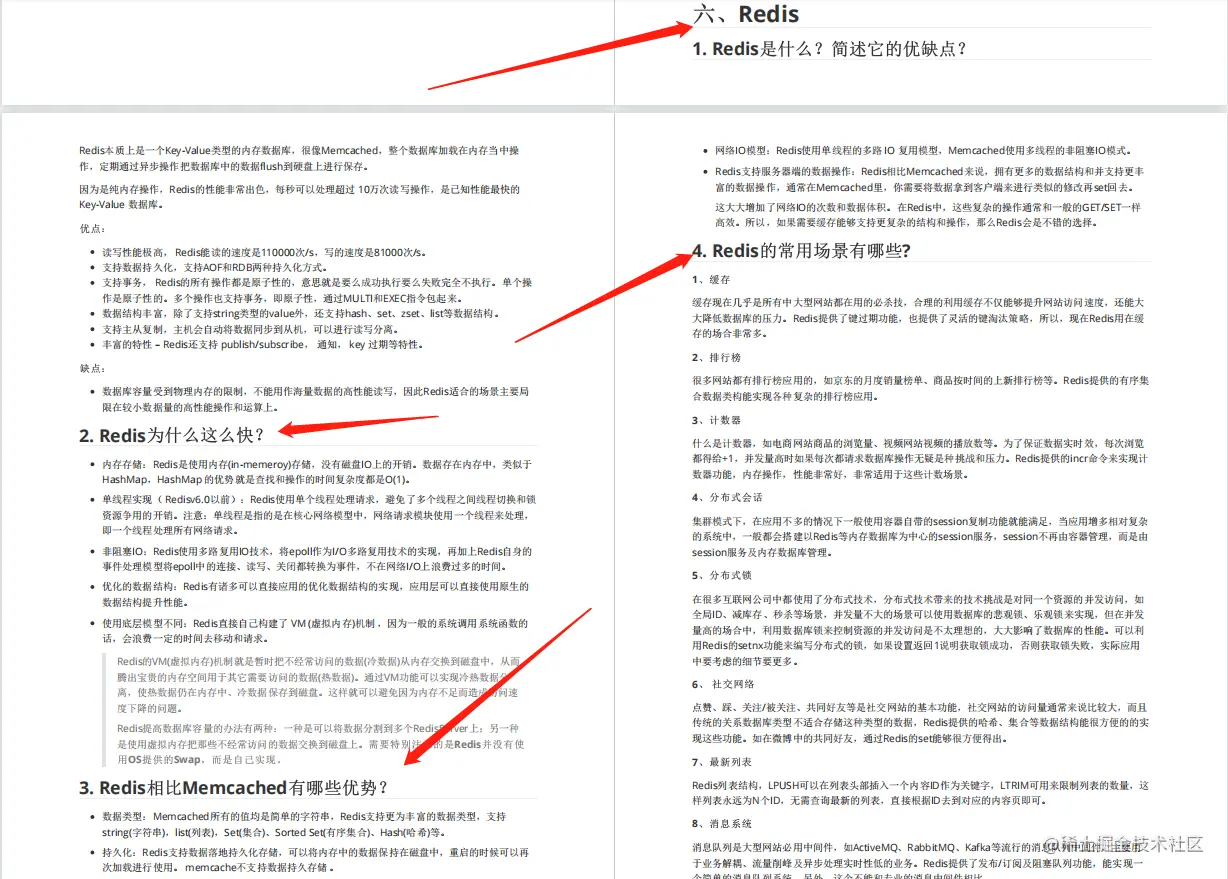Select heading "1. Redis是什么？简述它的优缺点？"
Viewport: 1228px width, 879px height.
click(x=830, y=48)
